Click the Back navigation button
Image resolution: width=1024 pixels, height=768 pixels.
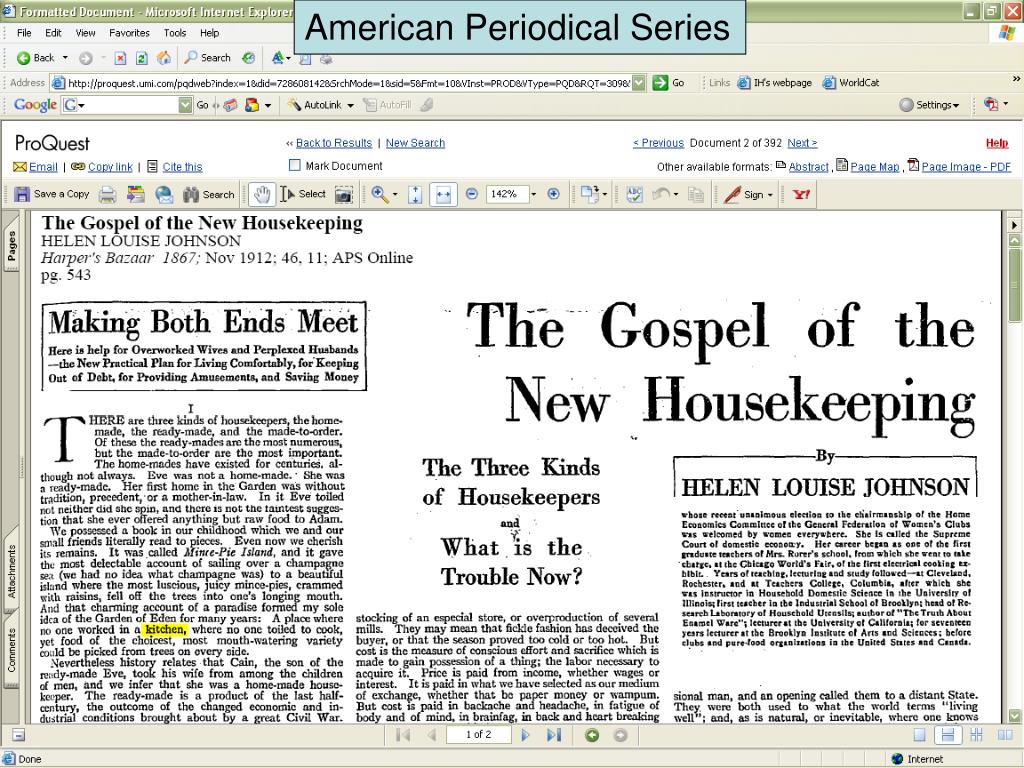coord(35,58)
